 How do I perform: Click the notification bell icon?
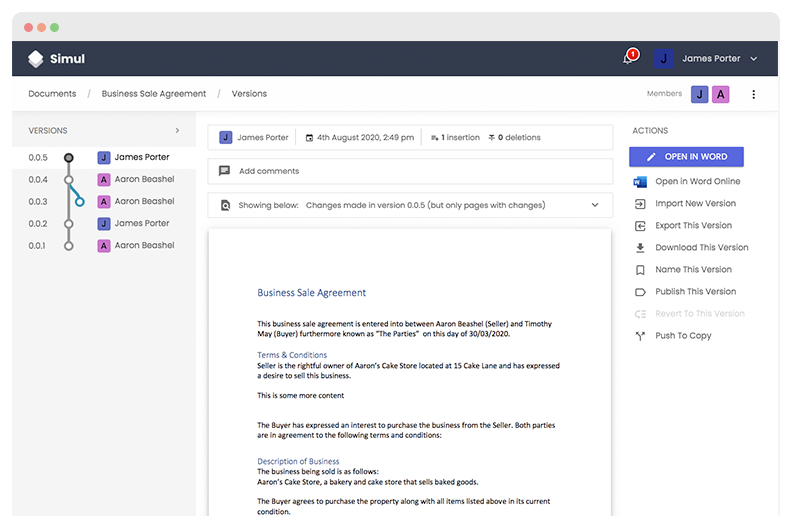(x=629, y=59)
